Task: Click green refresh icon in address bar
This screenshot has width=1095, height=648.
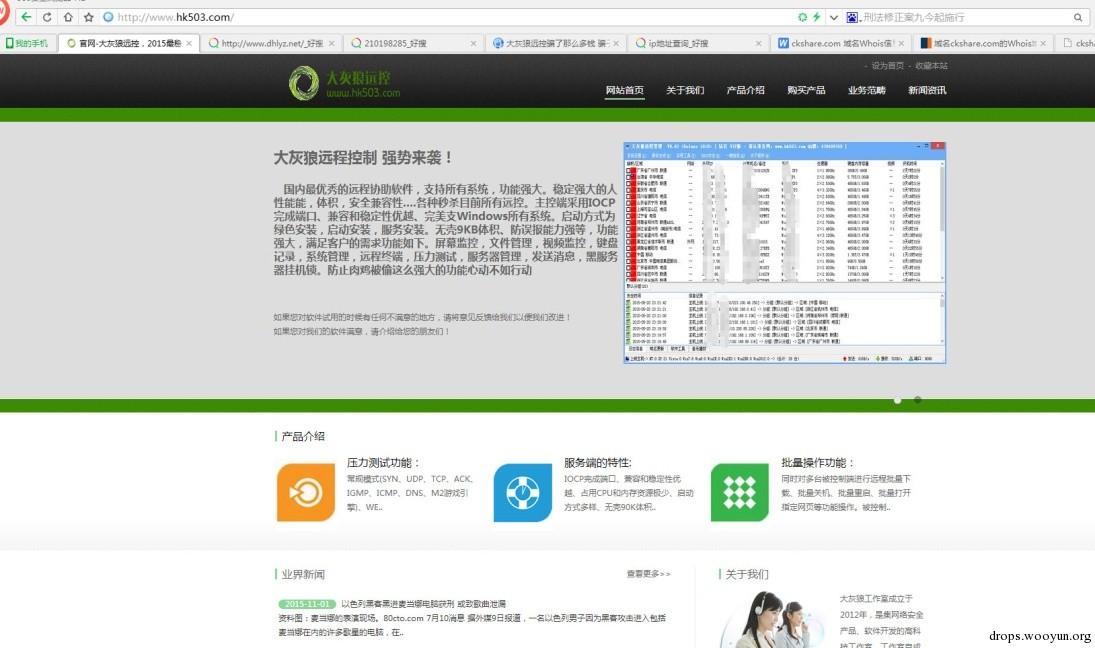Action: coord(802,17)
